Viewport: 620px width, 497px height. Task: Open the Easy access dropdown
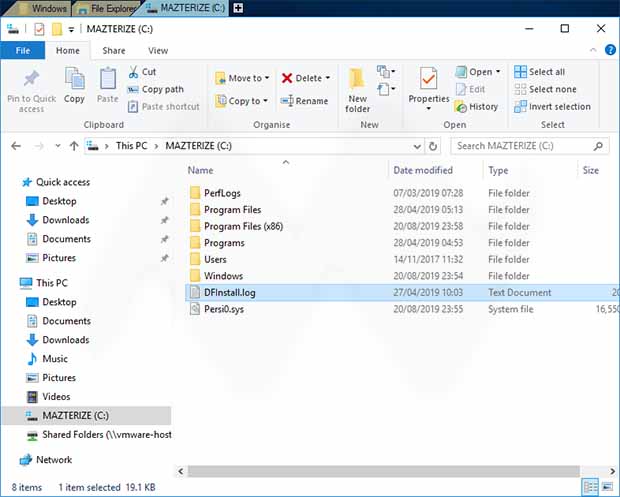click(x=386, y=89)
